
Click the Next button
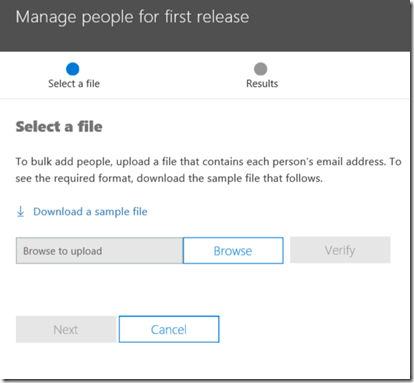click(66, 329)
